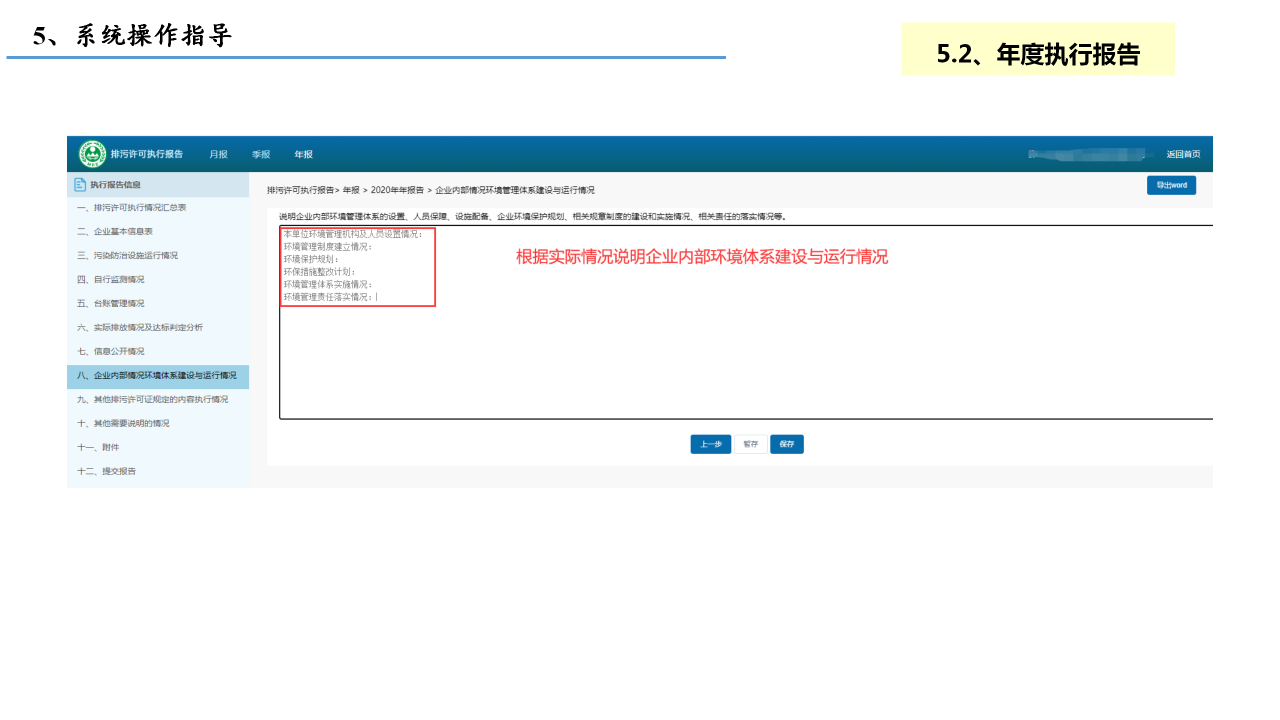The height and width of the screenshot is (720, 1280).
Task: Click the blue 保存 button
Action: pyautogui.click(x=787, y=445)
